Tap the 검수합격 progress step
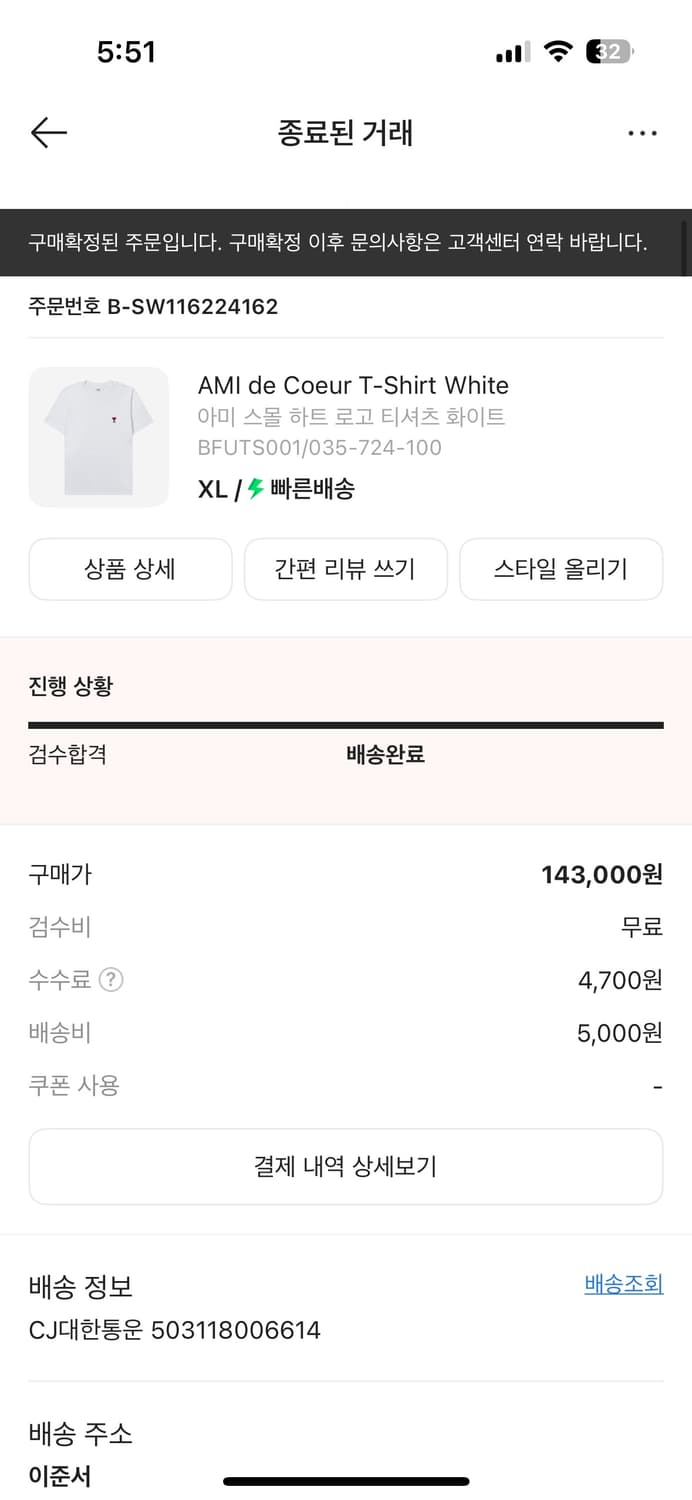The image size is (692, 1500). point(67,754)
